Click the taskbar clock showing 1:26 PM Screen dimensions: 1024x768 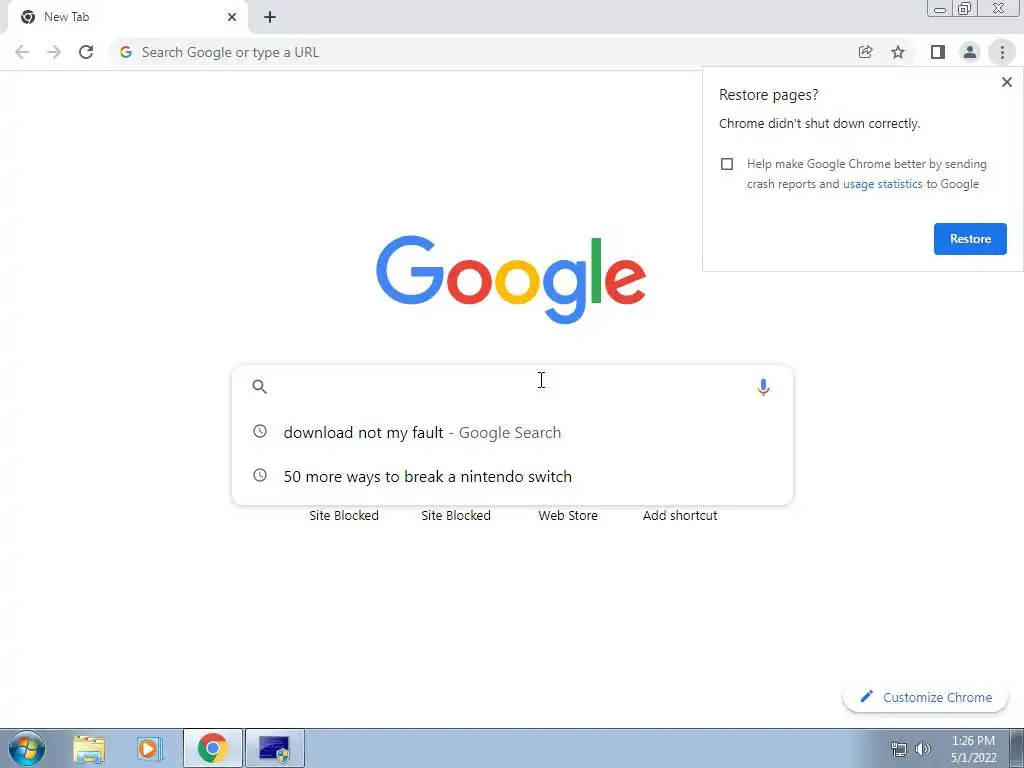coord(973,749)
